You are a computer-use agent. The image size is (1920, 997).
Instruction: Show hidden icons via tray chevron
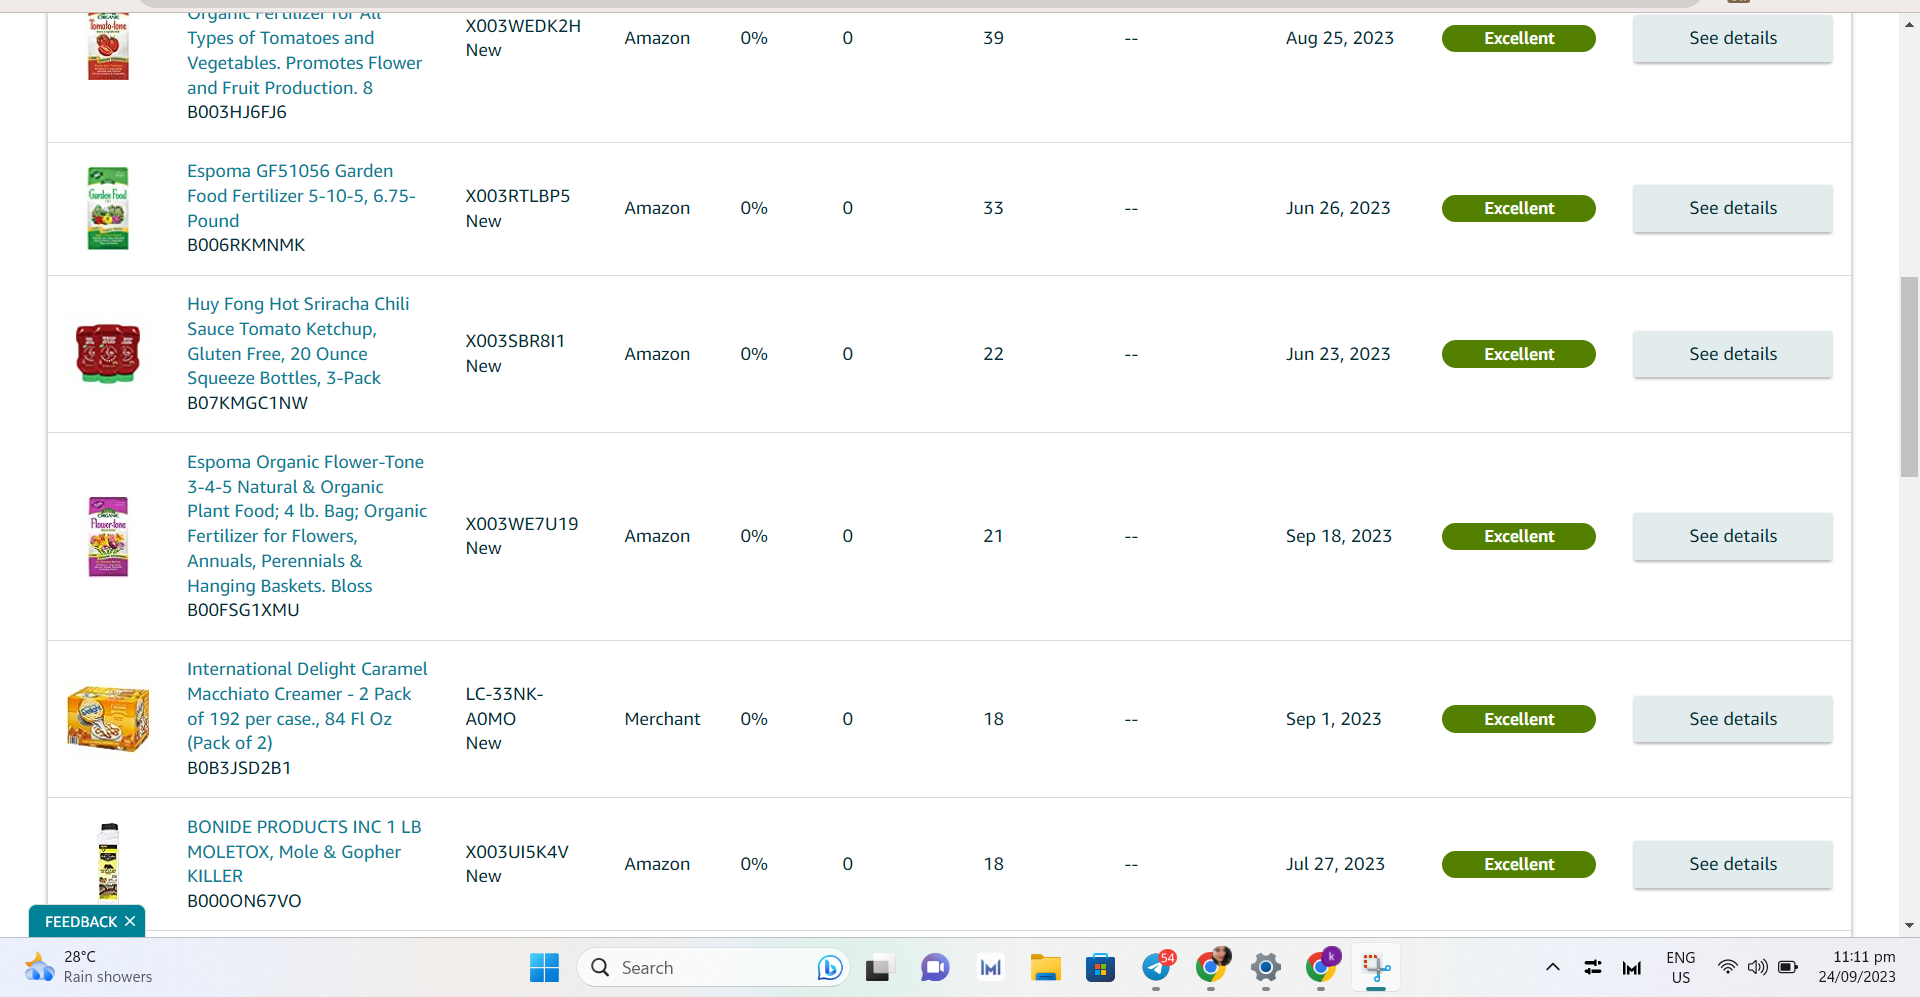coord(1552,967)
